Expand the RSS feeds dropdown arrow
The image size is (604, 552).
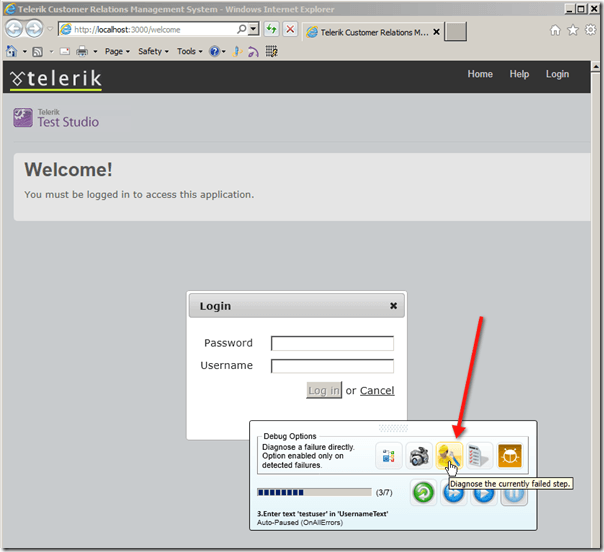(51, 52)
